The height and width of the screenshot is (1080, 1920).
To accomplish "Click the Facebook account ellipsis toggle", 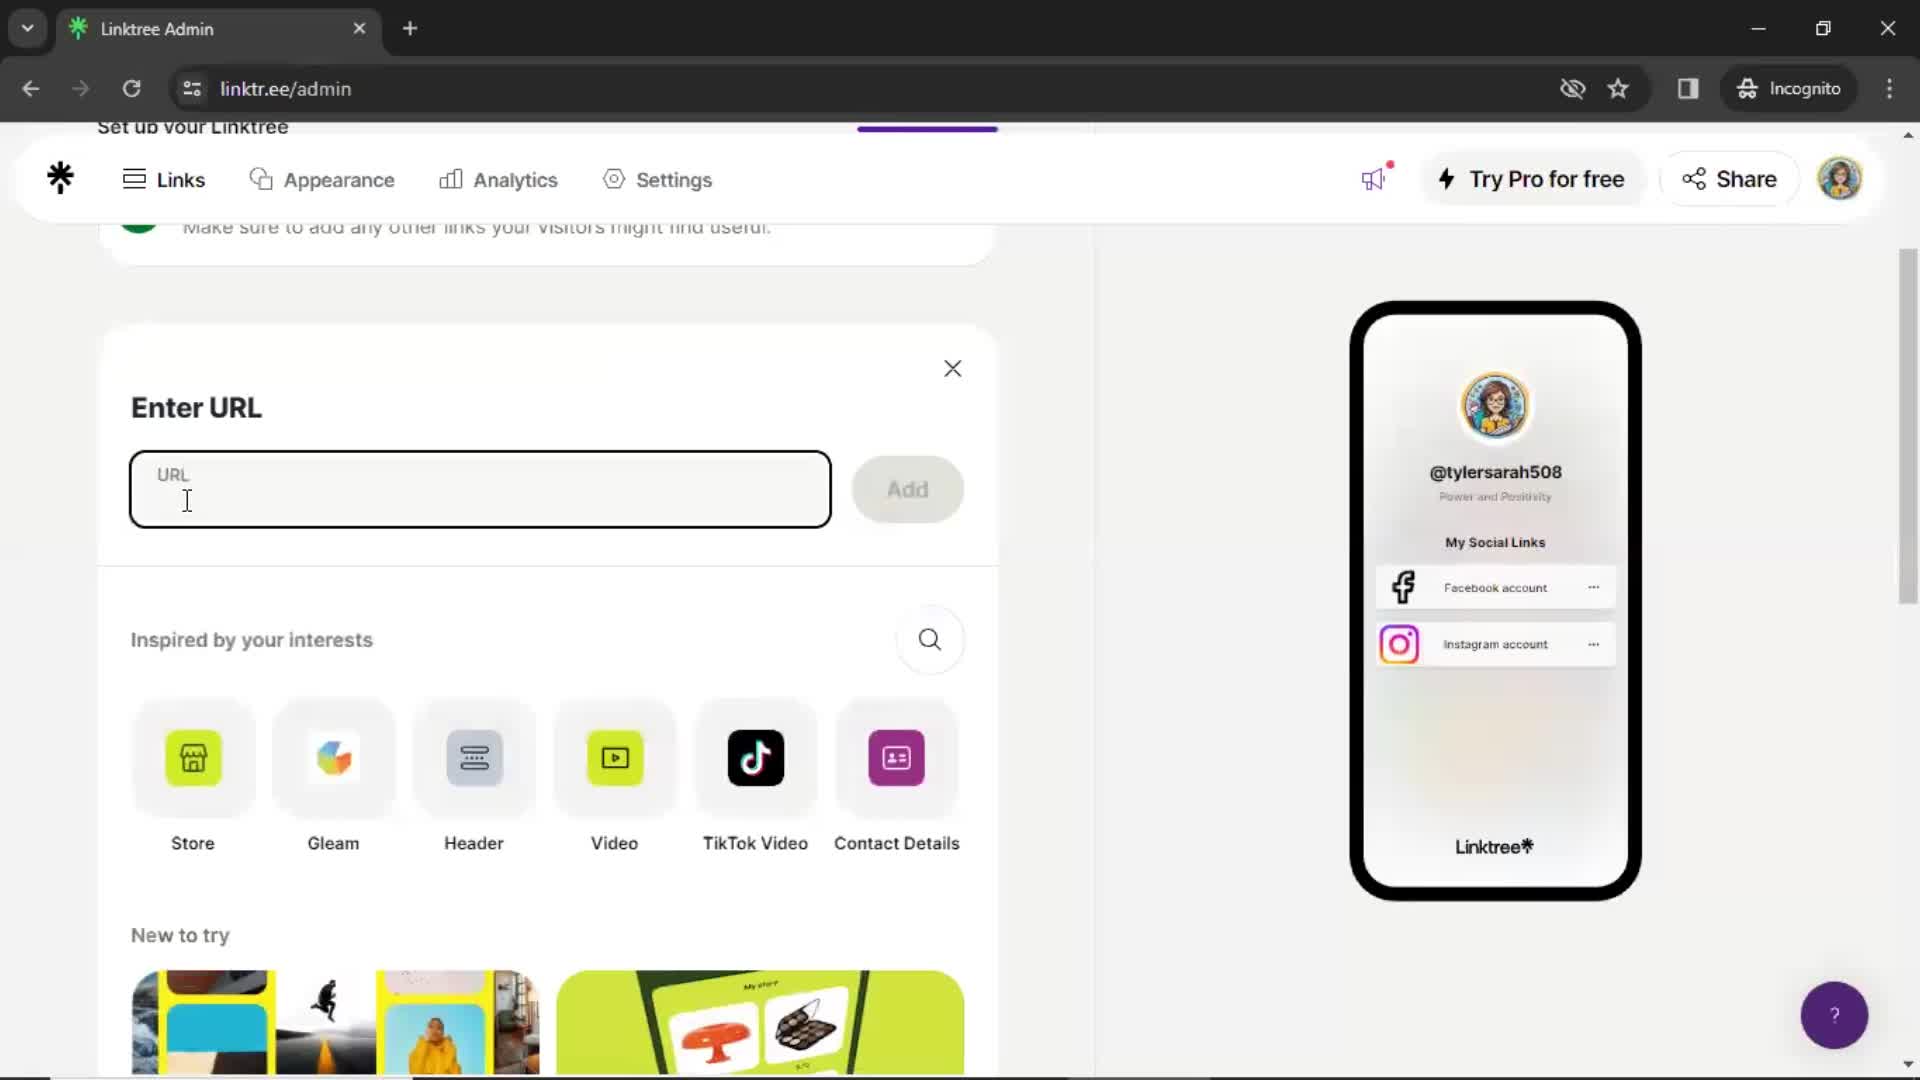I will coord(1594,587).
